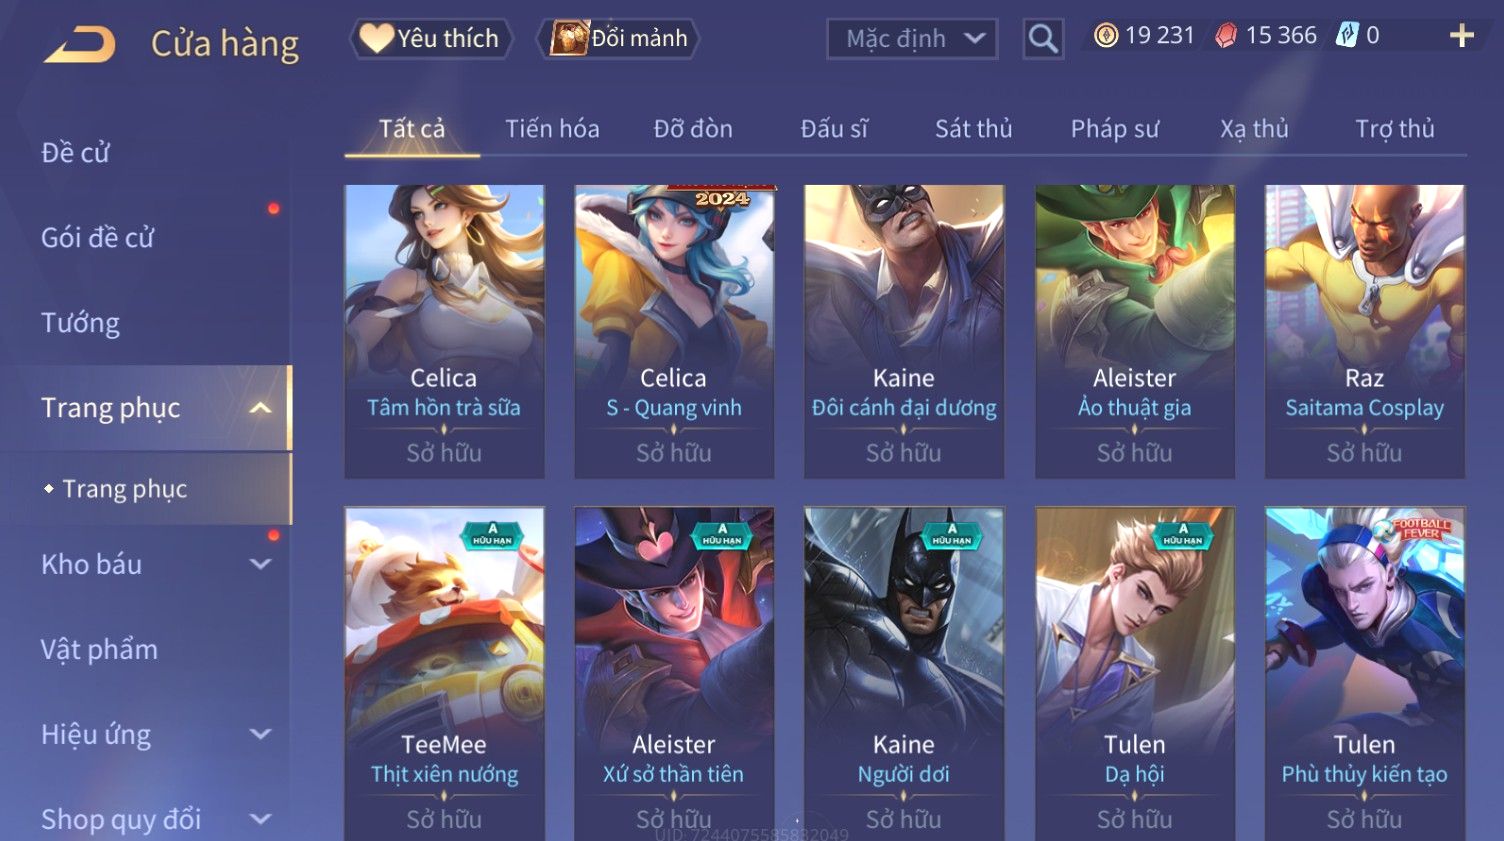Click the golden back arrow icon
Viewport: 1504px width, 841px height.
[x=80, y=44]
